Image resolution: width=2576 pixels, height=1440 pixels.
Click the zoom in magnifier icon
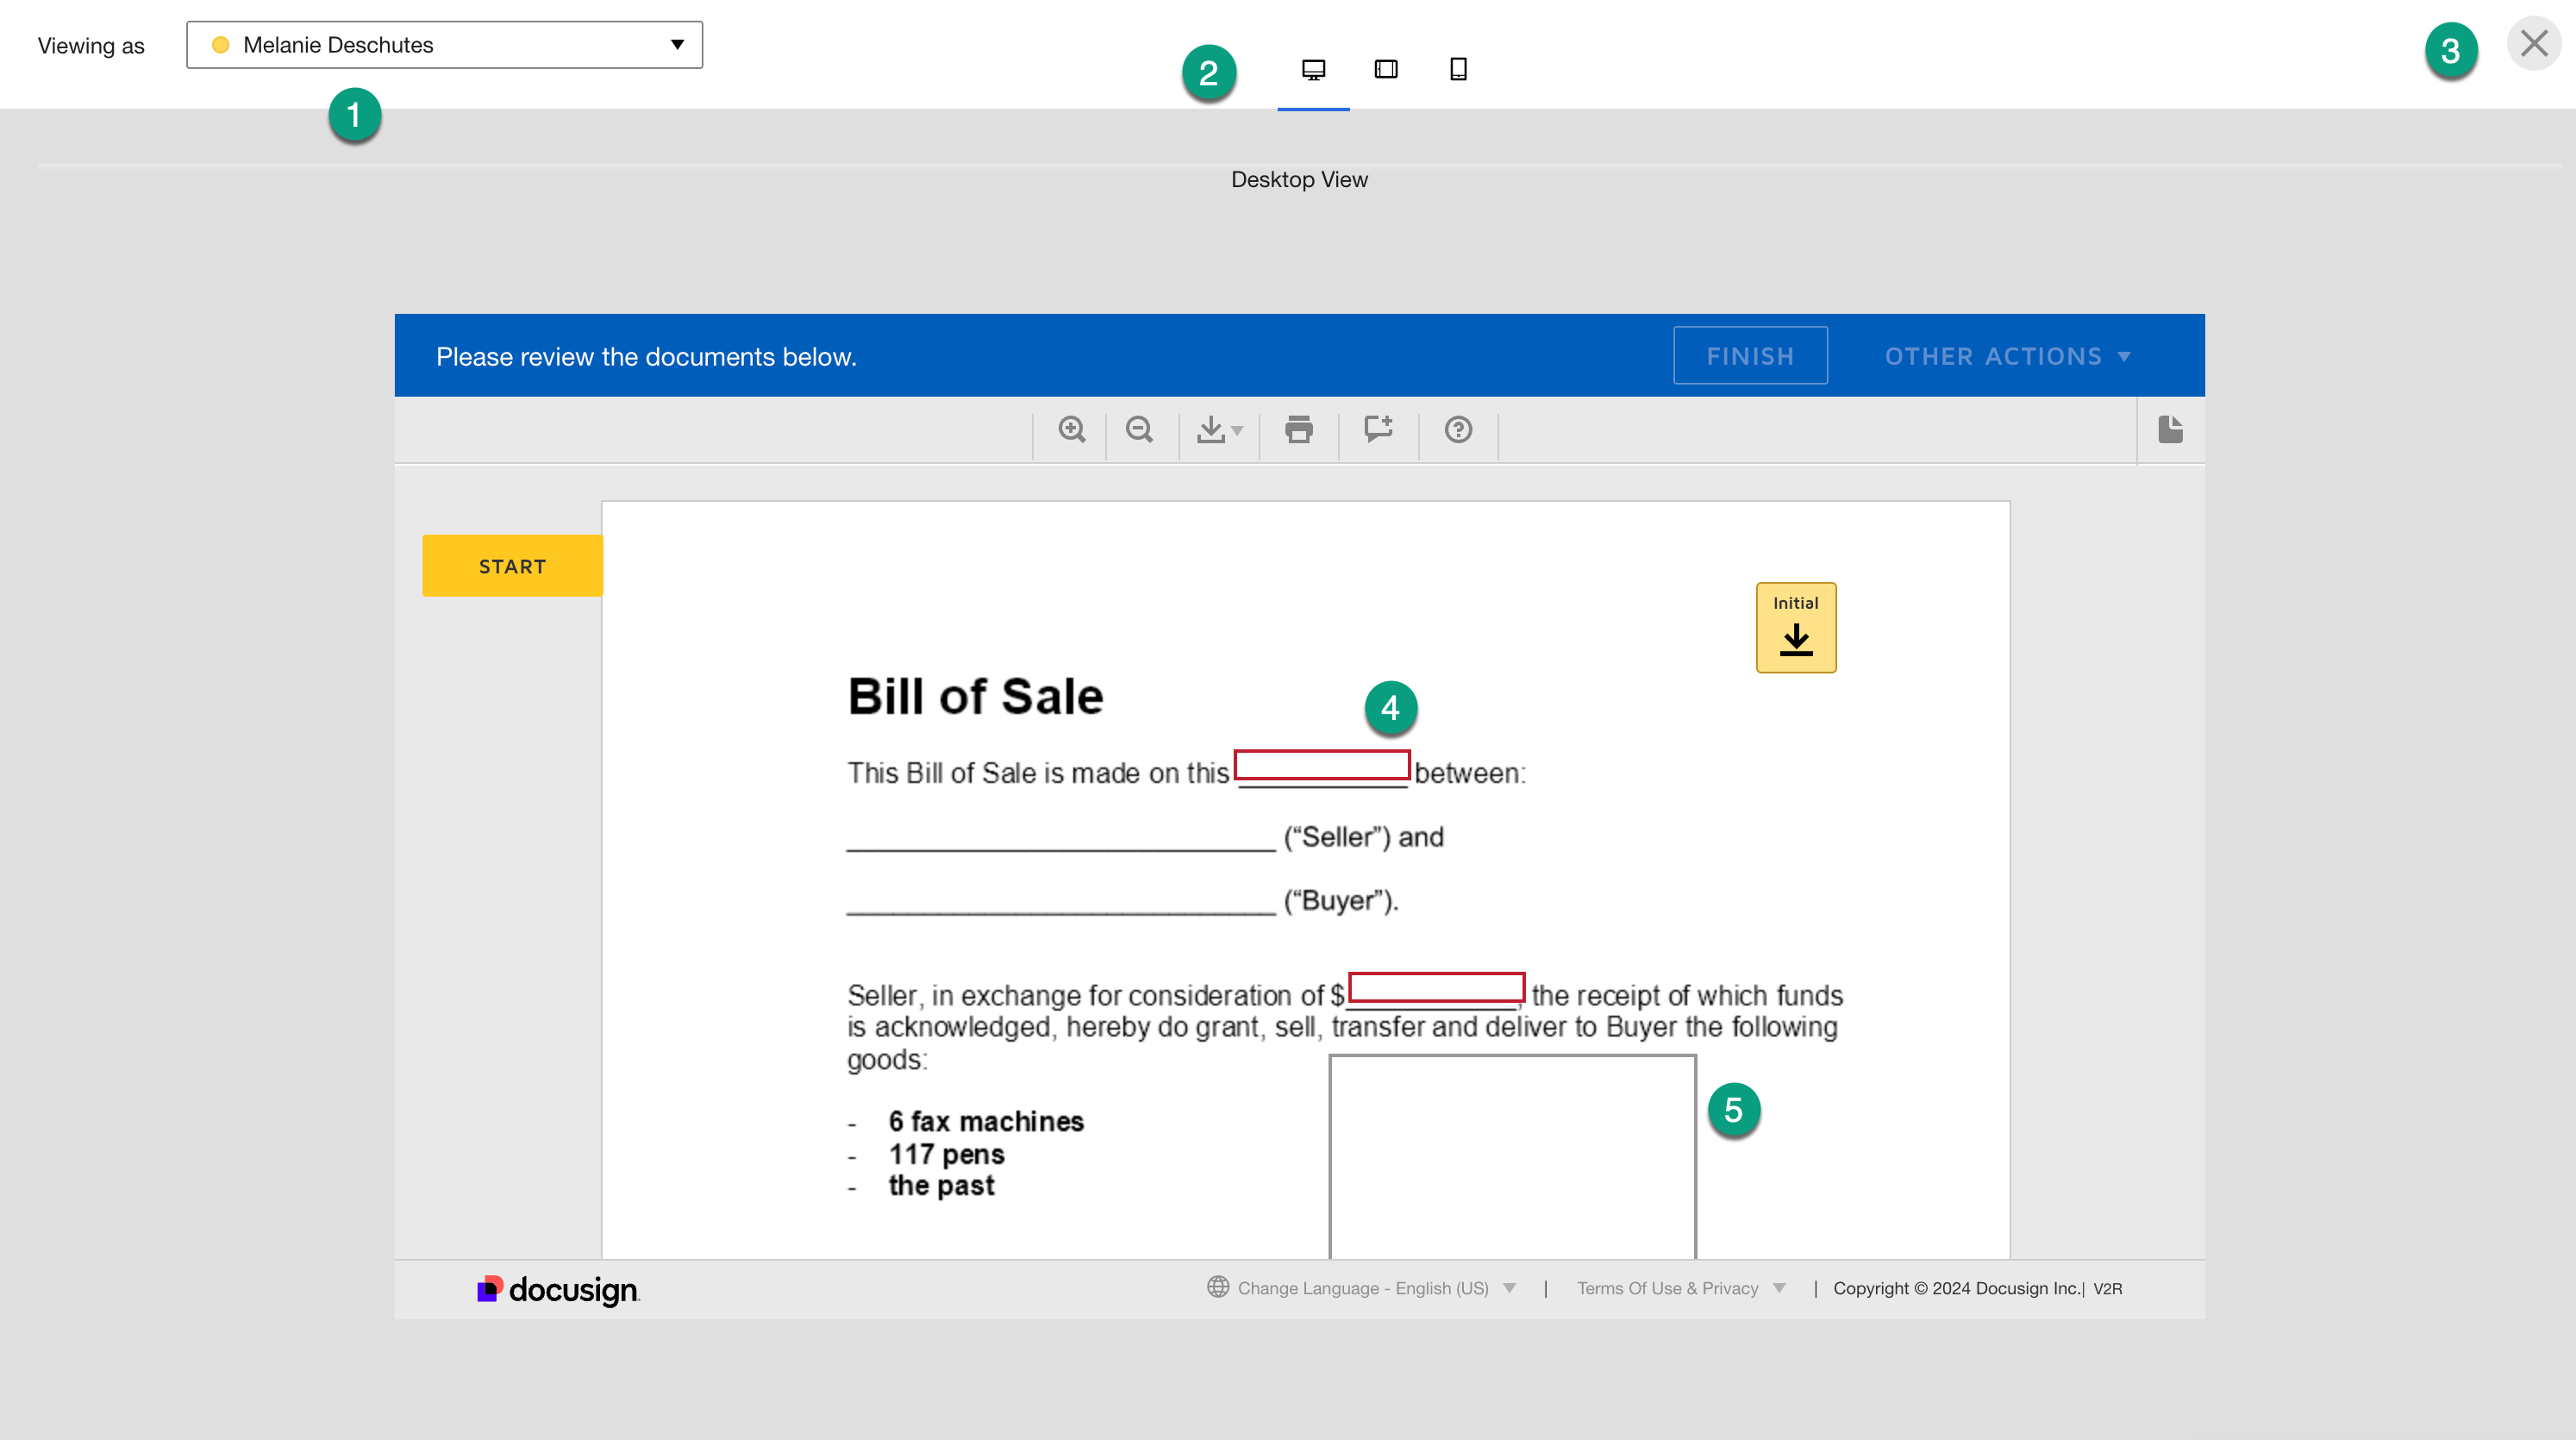[x=1071, y=430]
